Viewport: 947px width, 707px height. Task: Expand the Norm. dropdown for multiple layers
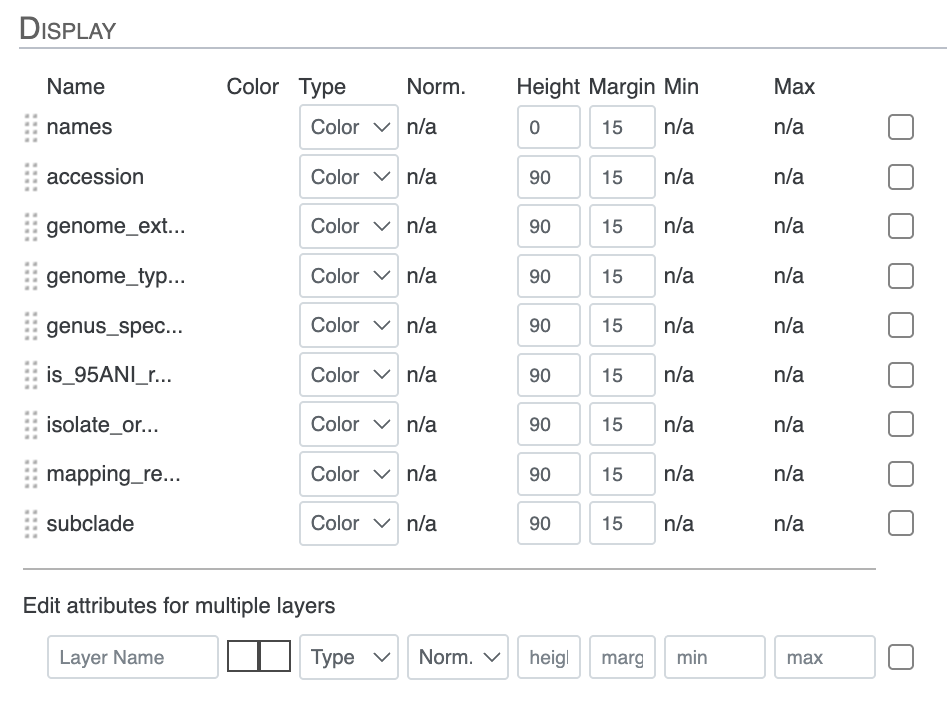tap(457, 657)
